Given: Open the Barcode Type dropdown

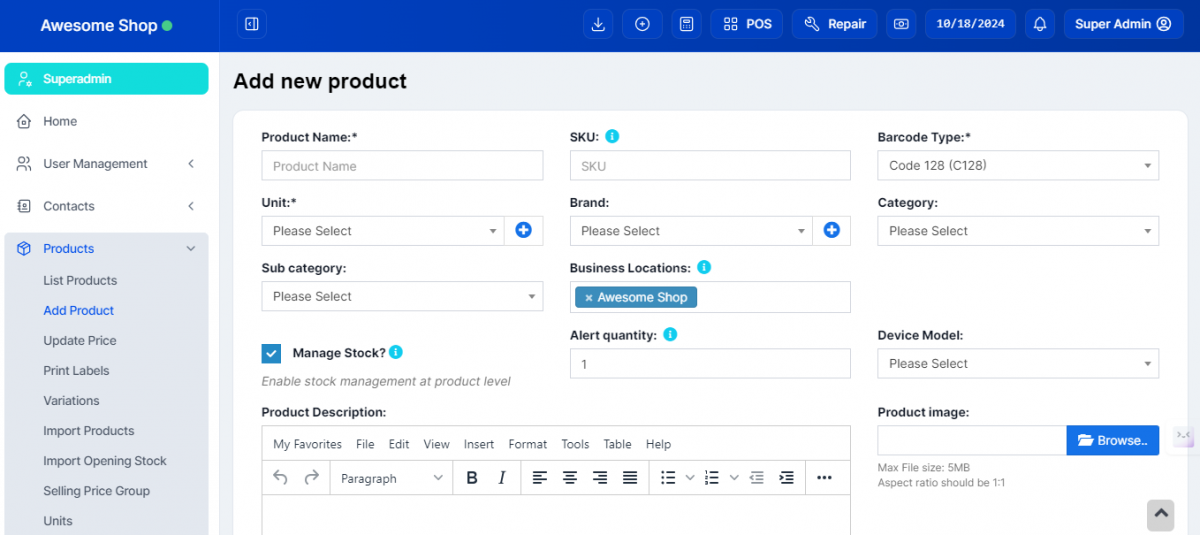Looking at the screenshot, I should pos(1018,166).
